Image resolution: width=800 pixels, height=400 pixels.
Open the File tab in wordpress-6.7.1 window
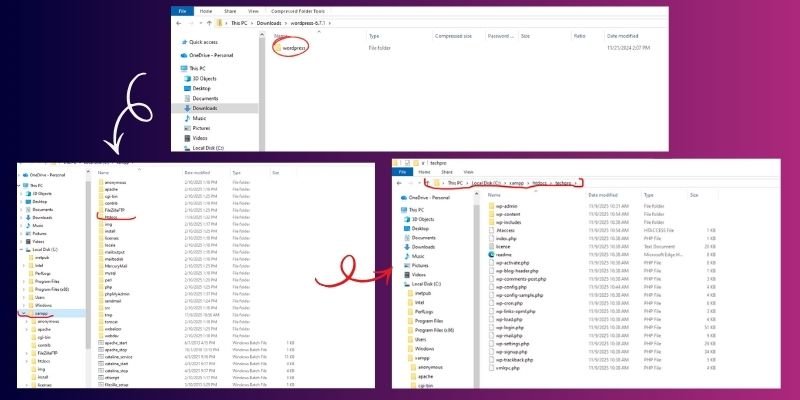pos(180,11)
